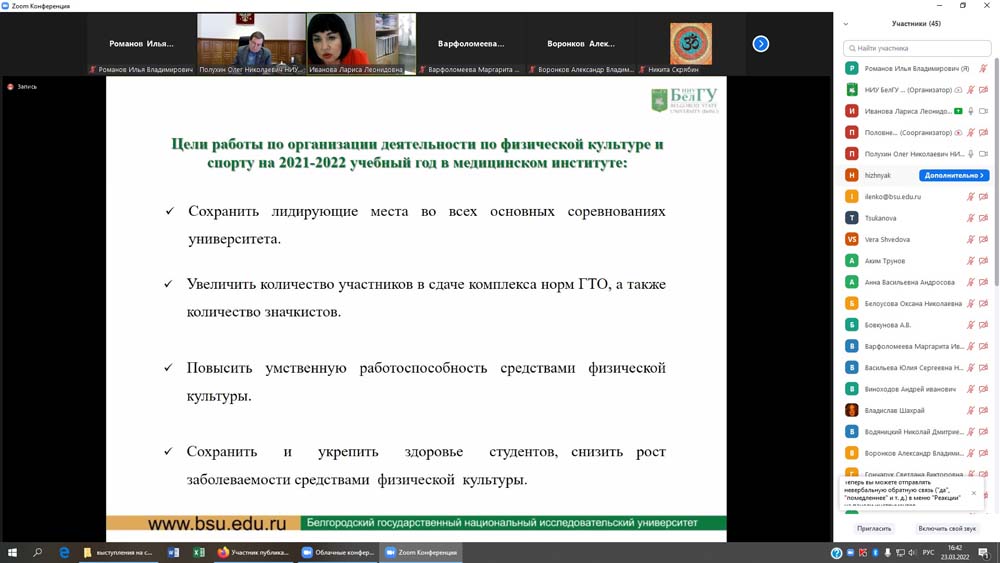
Task: Toggle Tsukanova's muted microphone icon
Action: click(x=971, y=218)
